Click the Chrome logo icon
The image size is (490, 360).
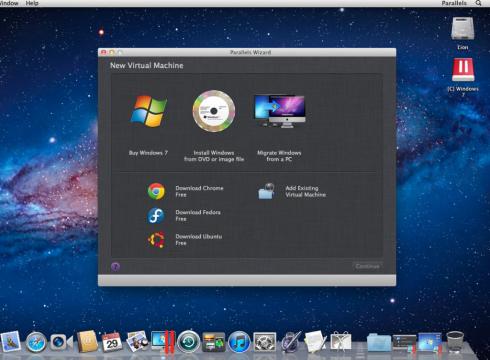[x=156, y=191]
